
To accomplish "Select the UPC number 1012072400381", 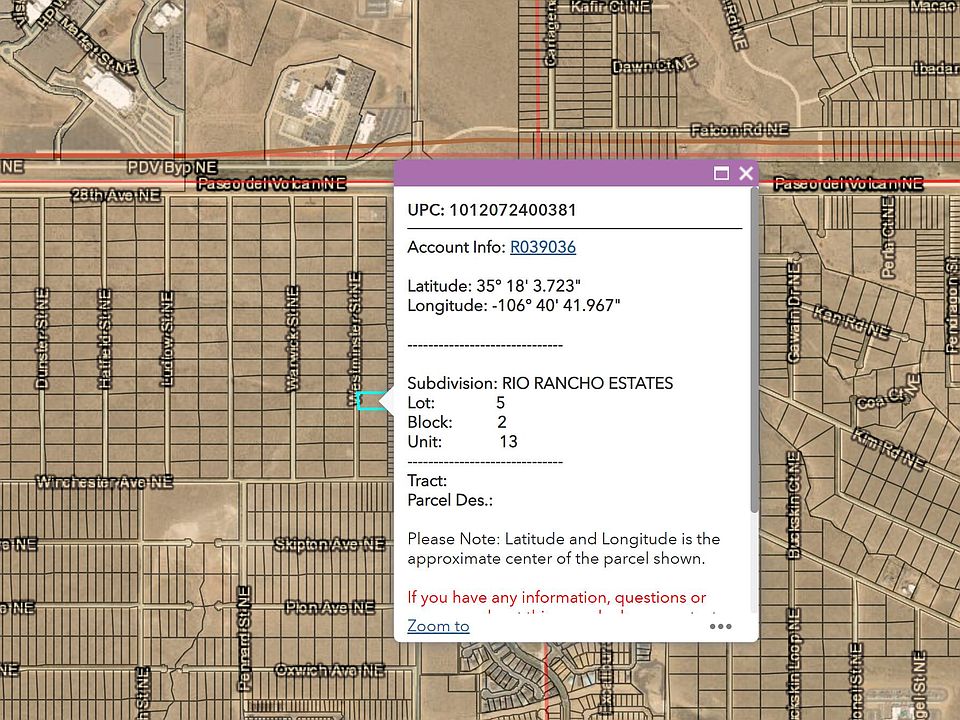I will tap(513, 210).
